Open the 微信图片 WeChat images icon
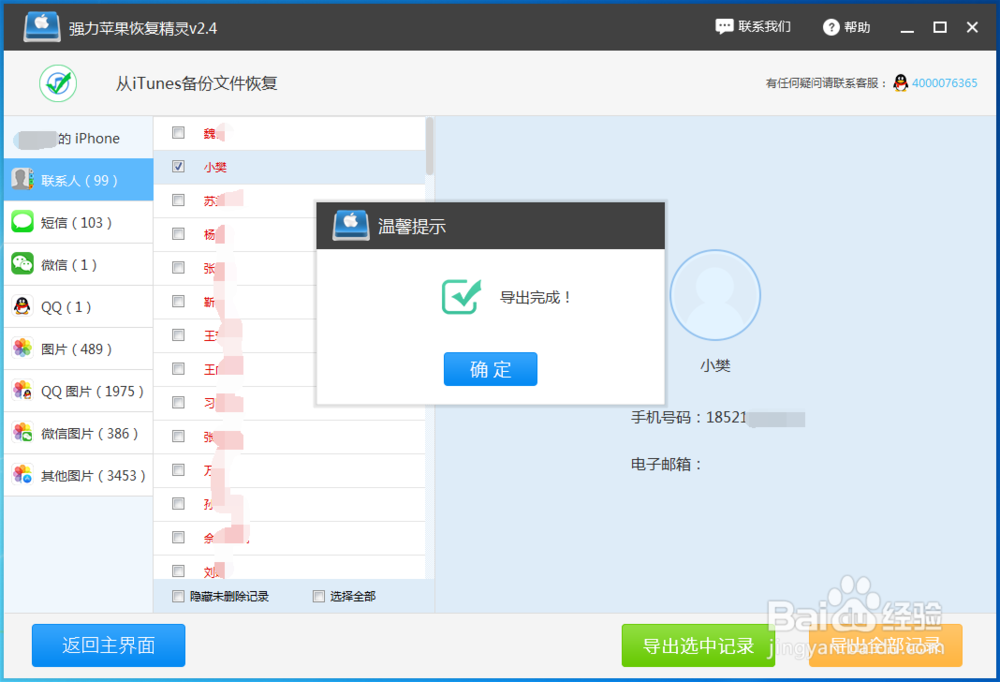The image size is (1000, 682). click(x=22, y=432)
